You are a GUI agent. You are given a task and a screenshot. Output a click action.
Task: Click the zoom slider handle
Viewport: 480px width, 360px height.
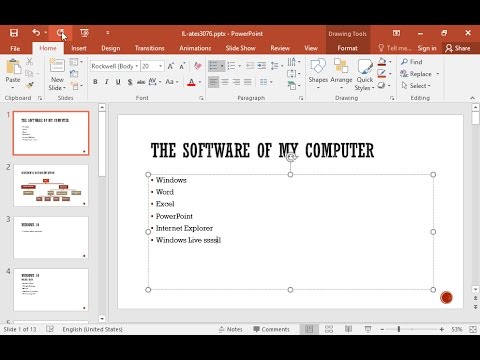pos(399,329)
